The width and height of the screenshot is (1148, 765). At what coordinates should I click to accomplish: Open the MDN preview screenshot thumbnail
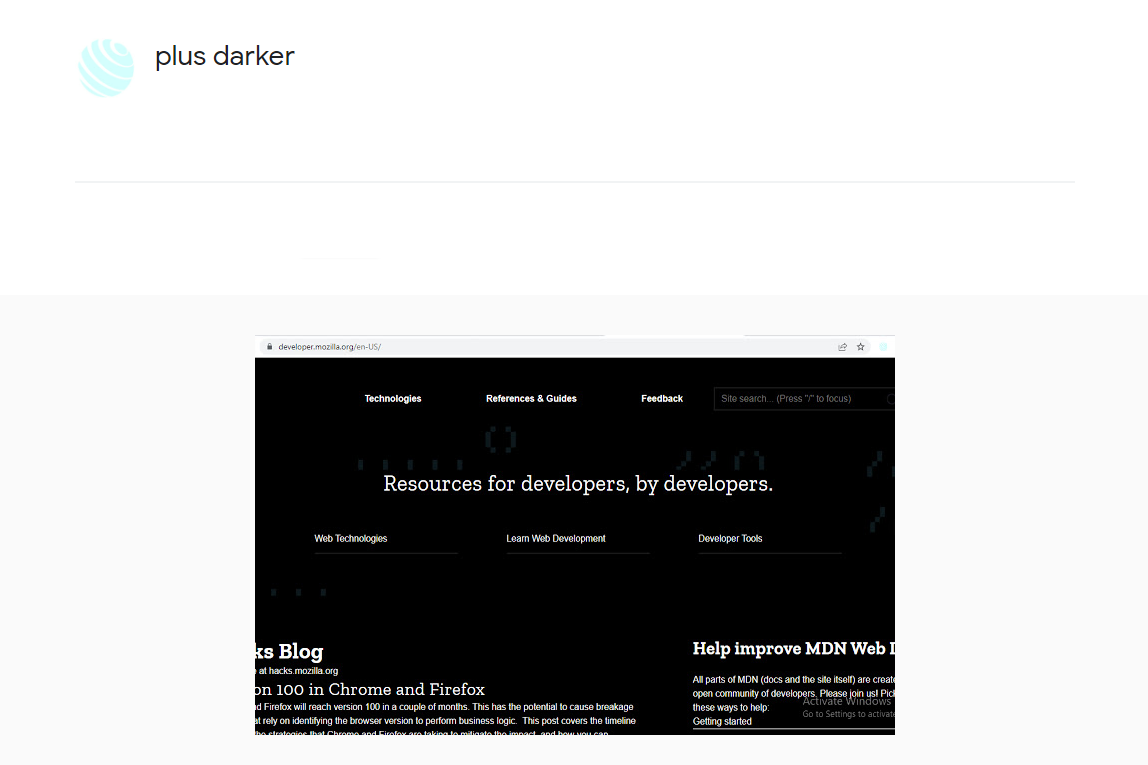[x=575, y=534]
